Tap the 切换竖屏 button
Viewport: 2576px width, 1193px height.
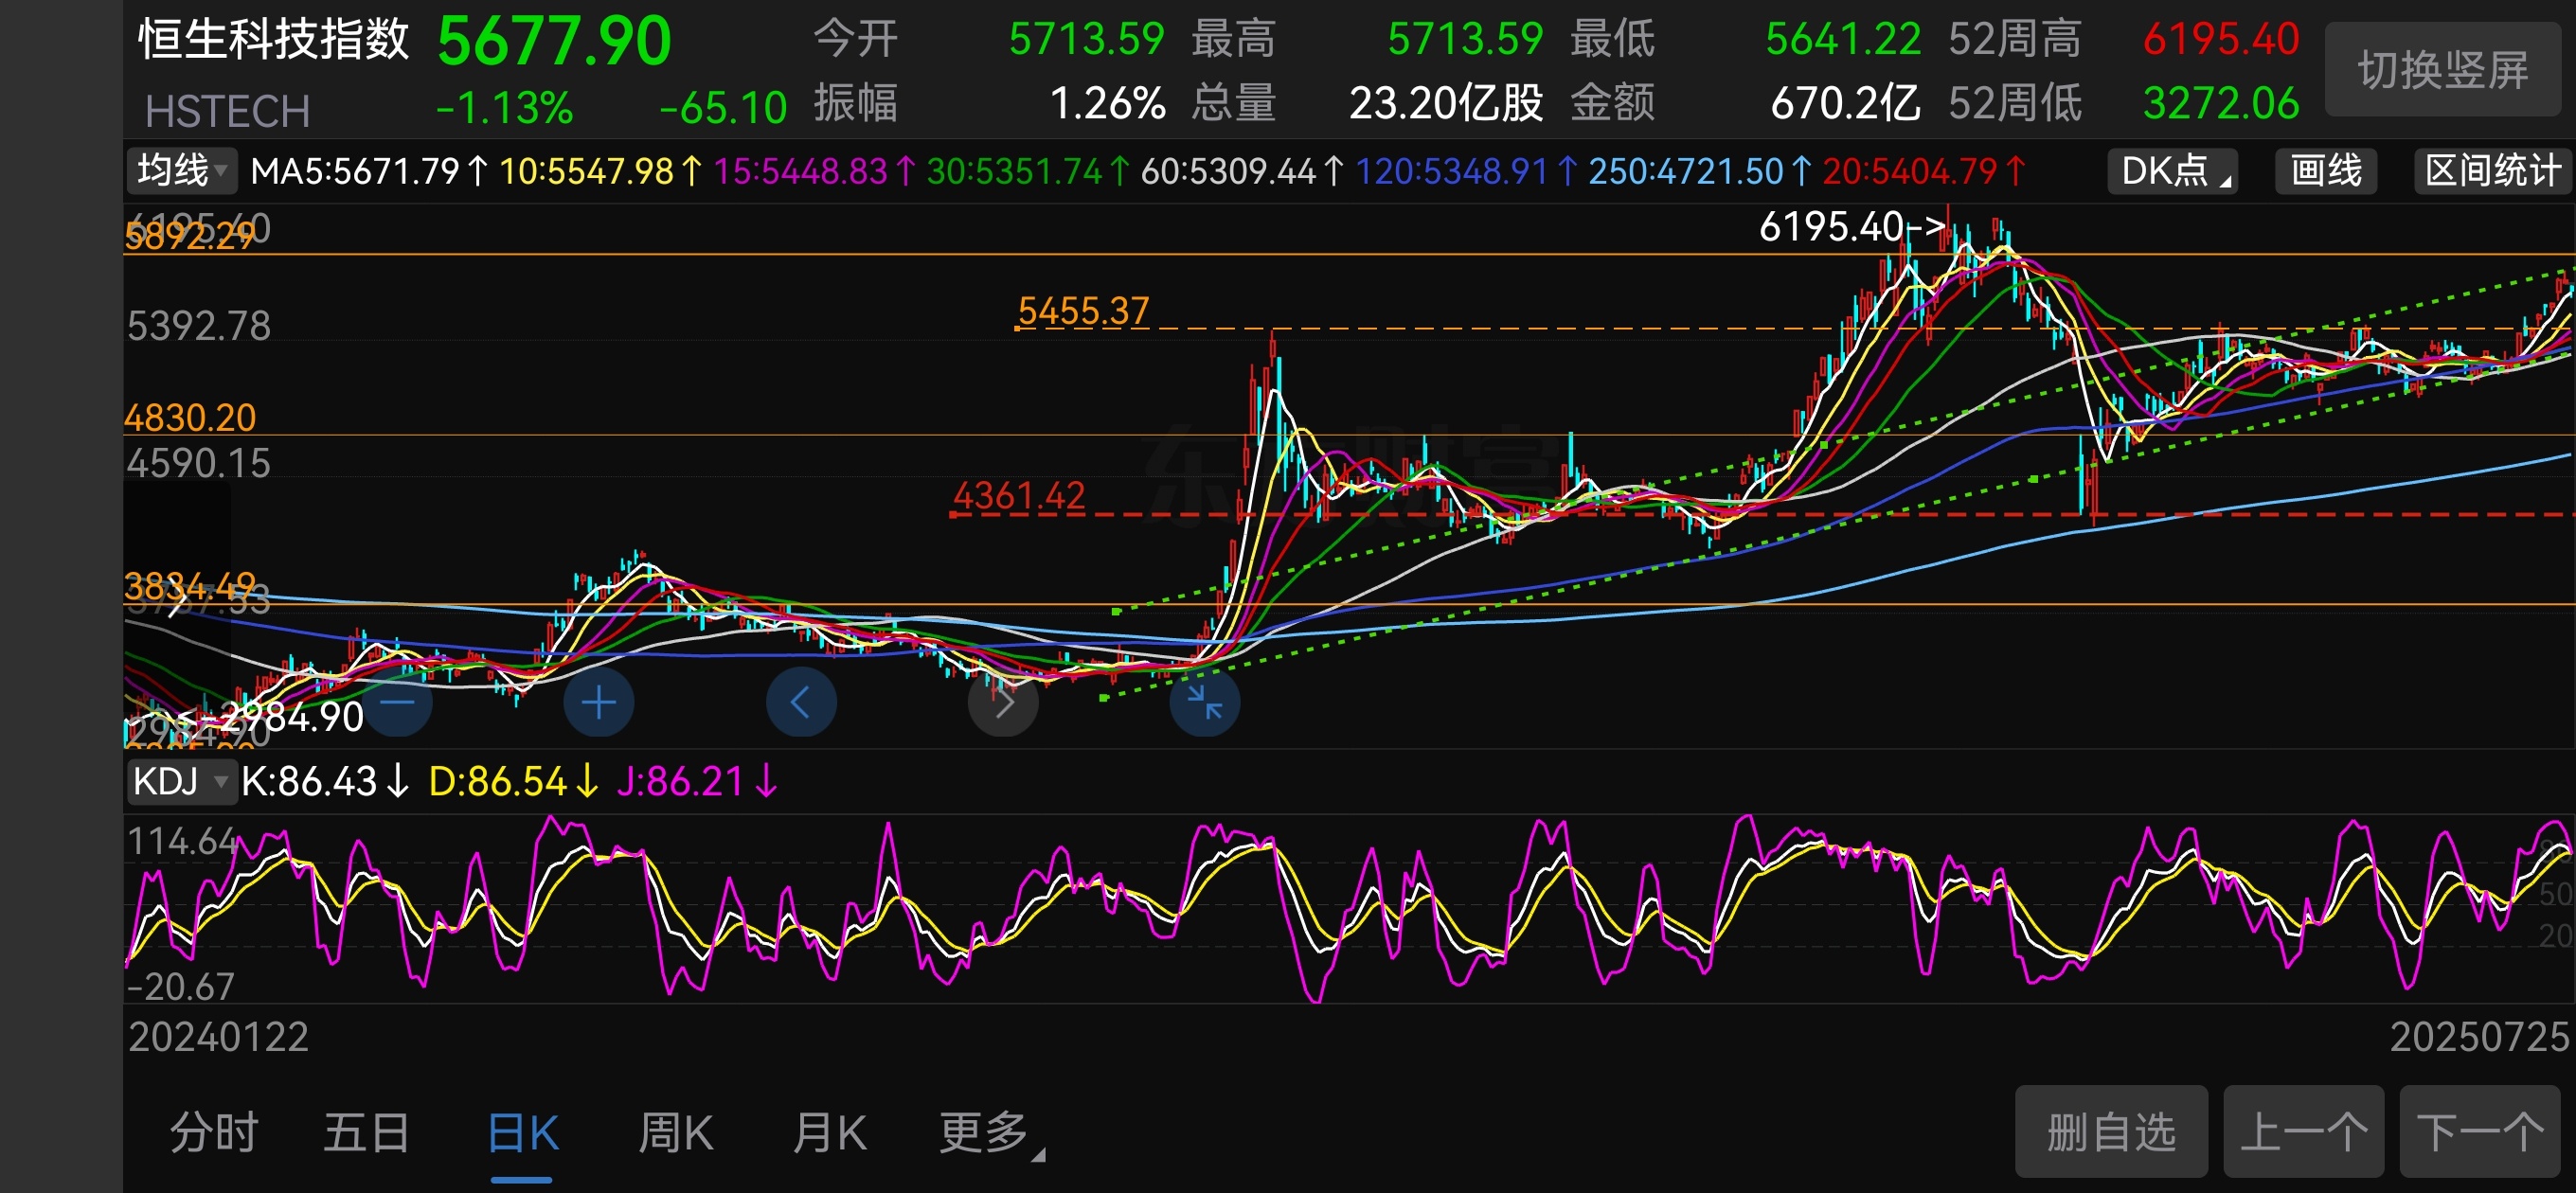2444,70
